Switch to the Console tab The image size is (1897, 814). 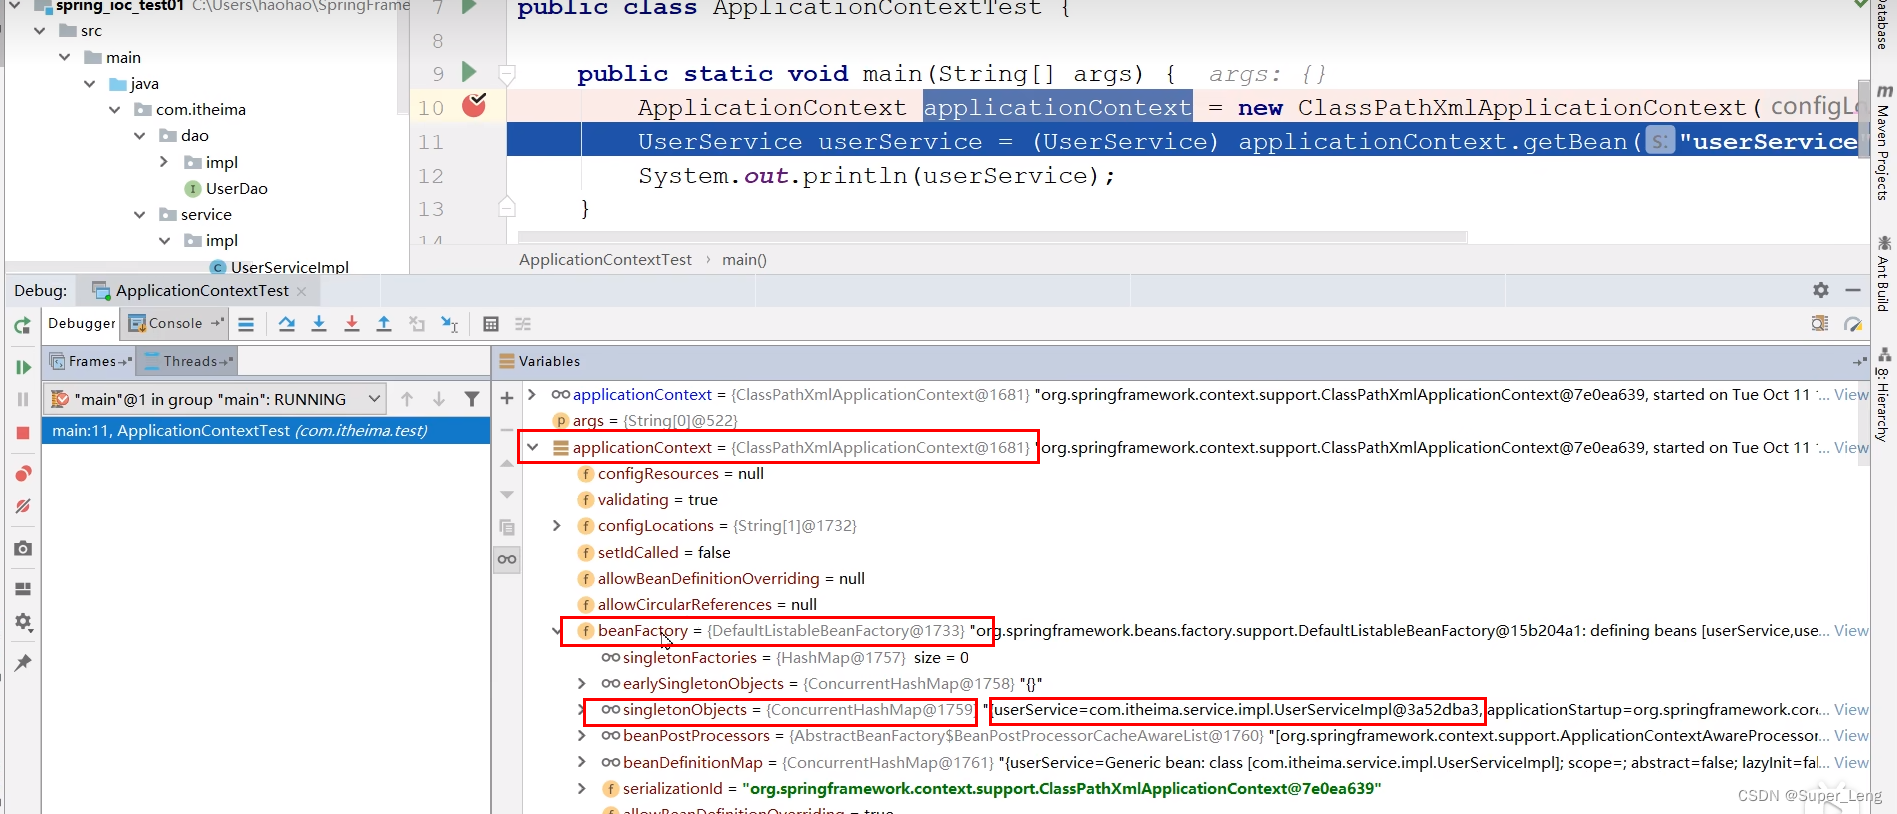pyautogui.click(x=176, y=323)
